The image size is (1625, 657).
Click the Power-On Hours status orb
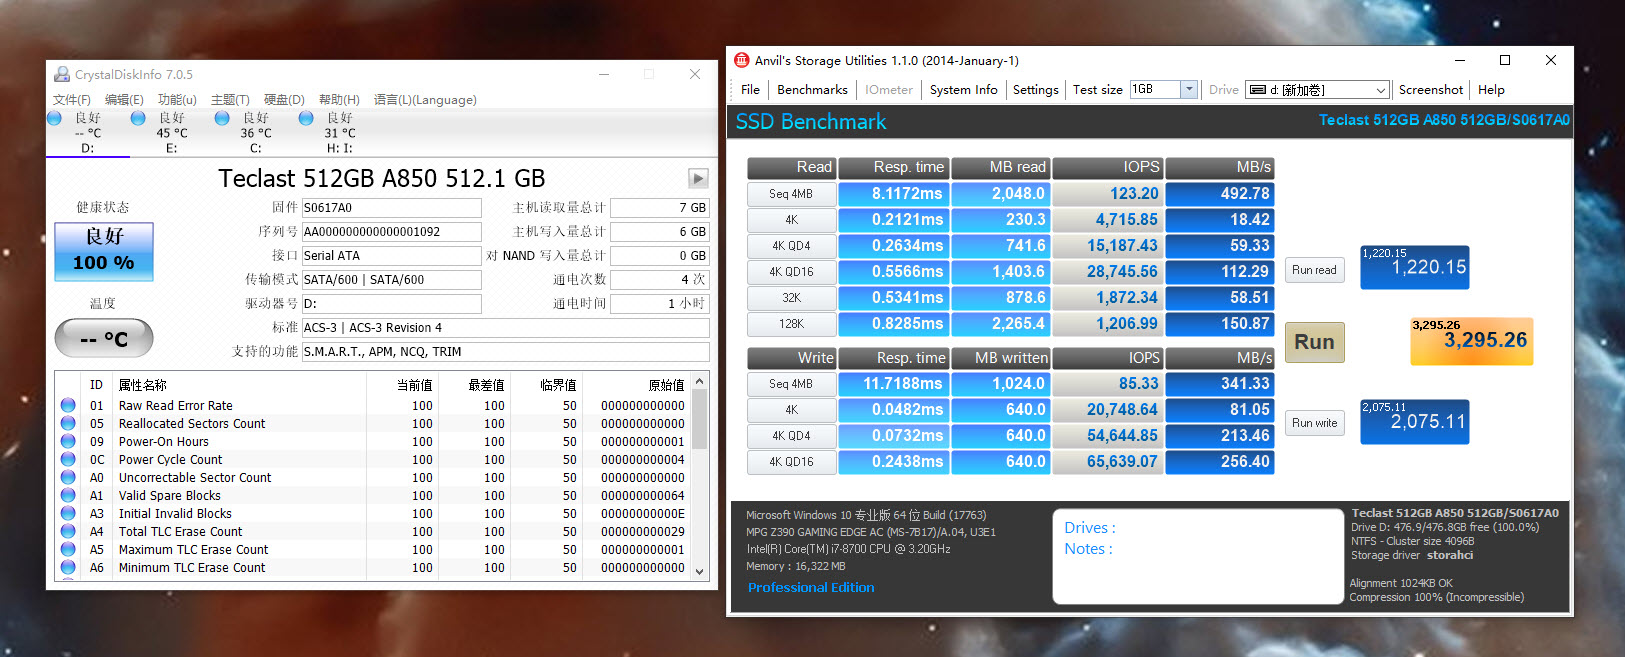[x=68, y=442]
